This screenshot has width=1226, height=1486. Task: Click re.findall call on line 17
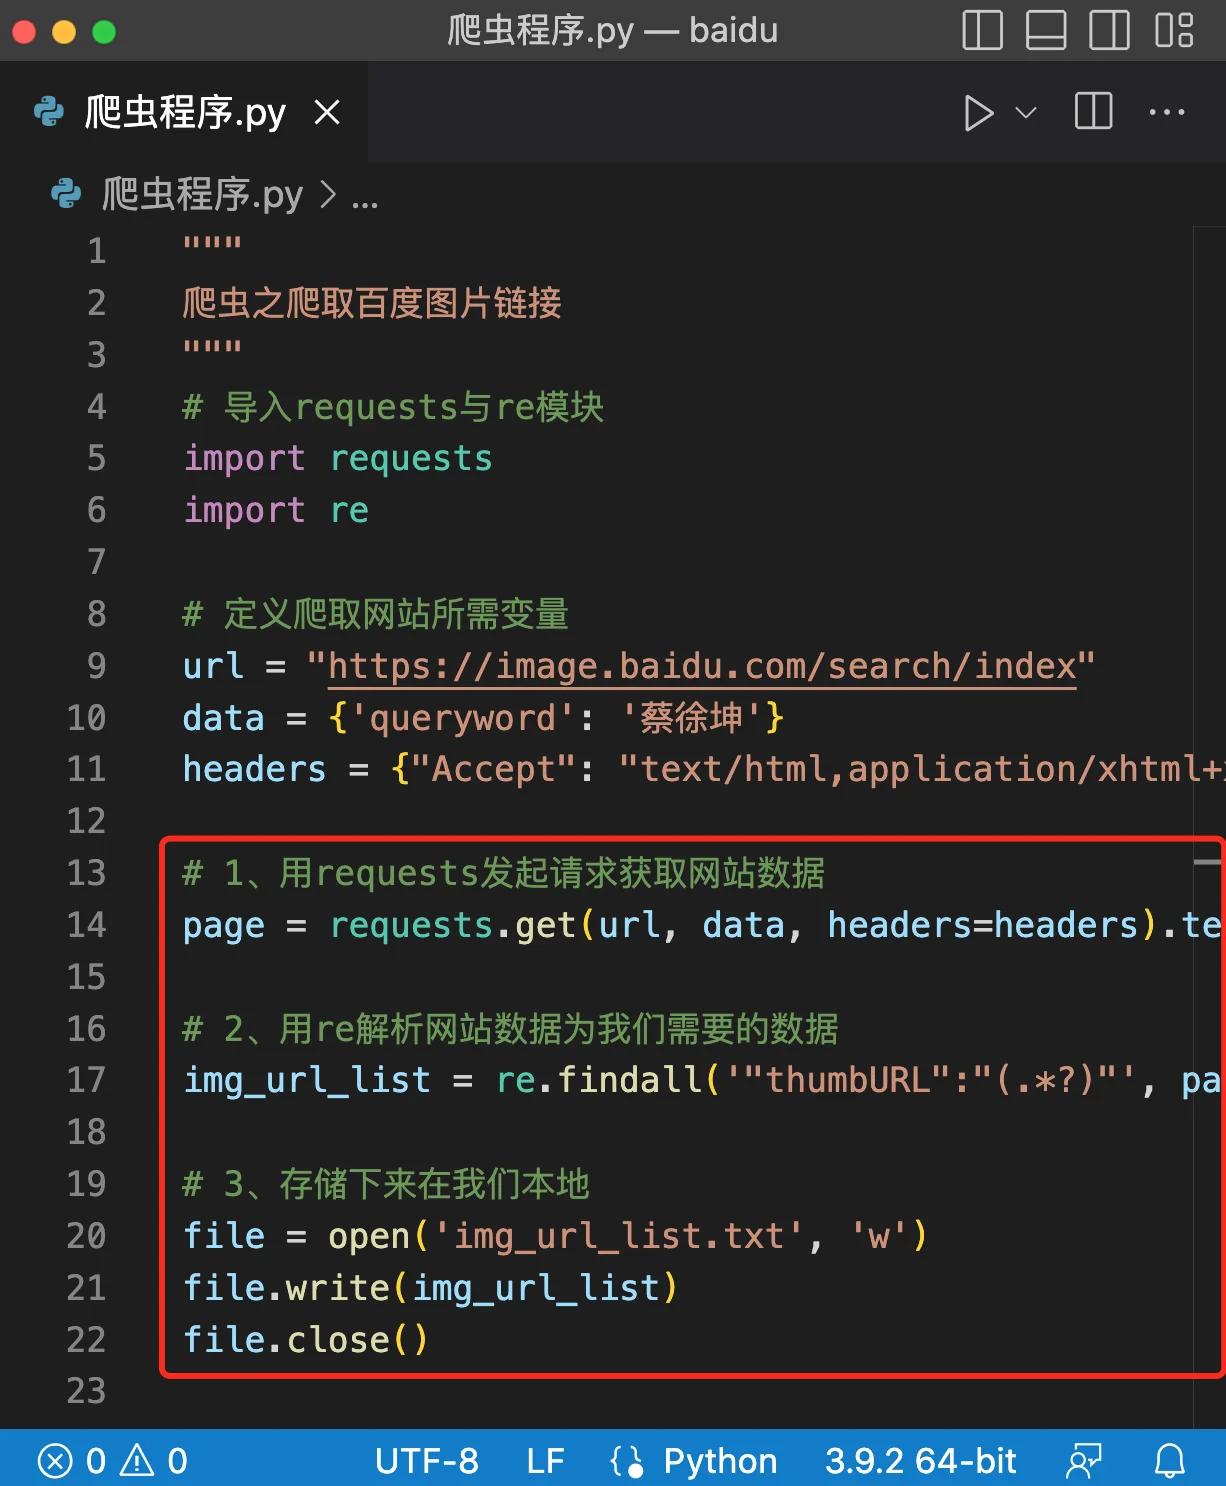click(858, 1080)
